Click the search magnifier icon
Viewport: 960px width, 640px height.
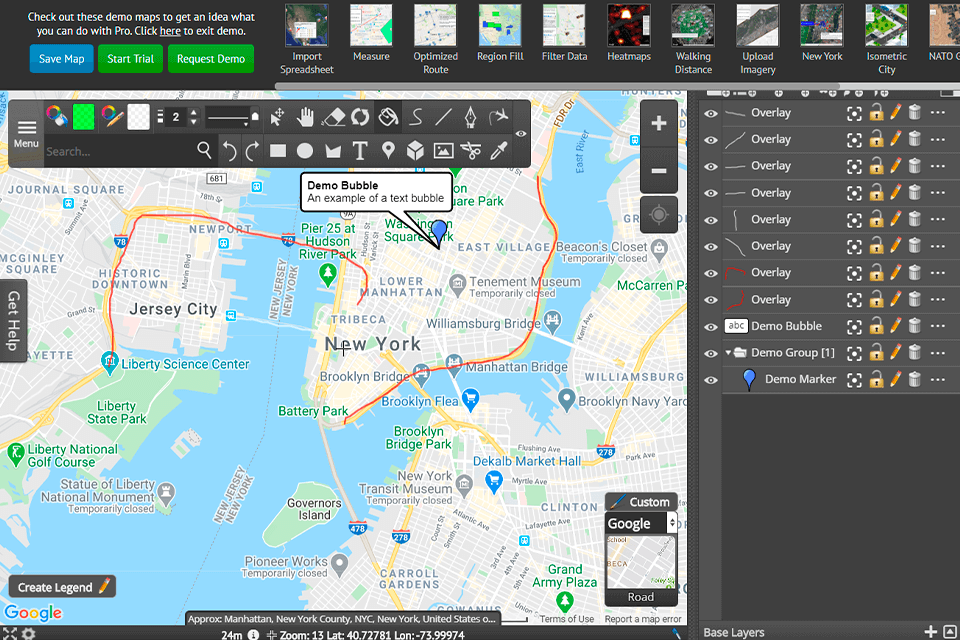click(x=204, y=149)
